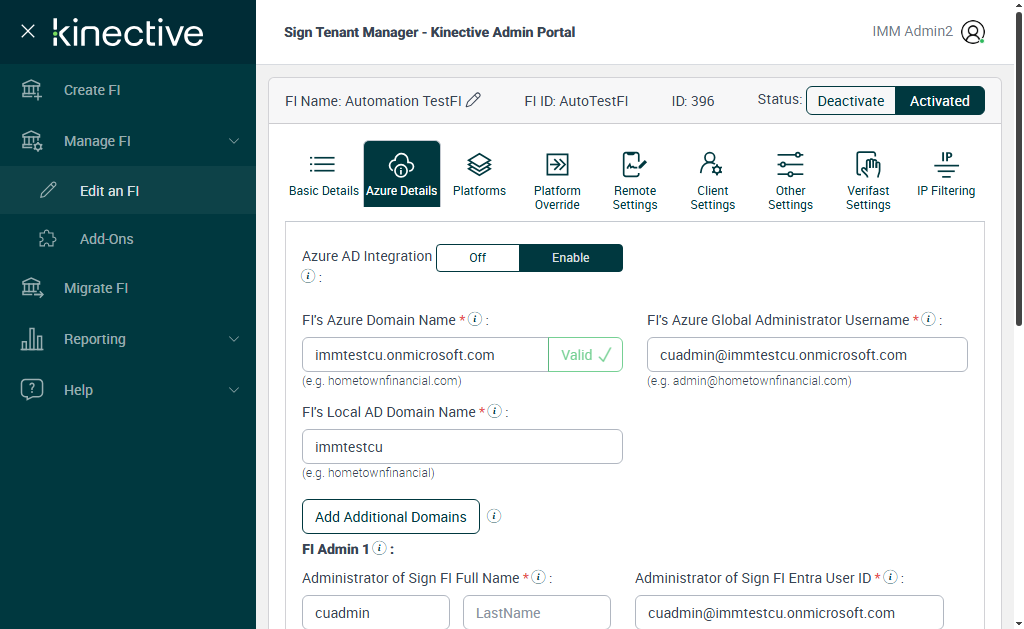
Task: Show info for FI's Local AD Domain Name
Action: click(495, 411)
